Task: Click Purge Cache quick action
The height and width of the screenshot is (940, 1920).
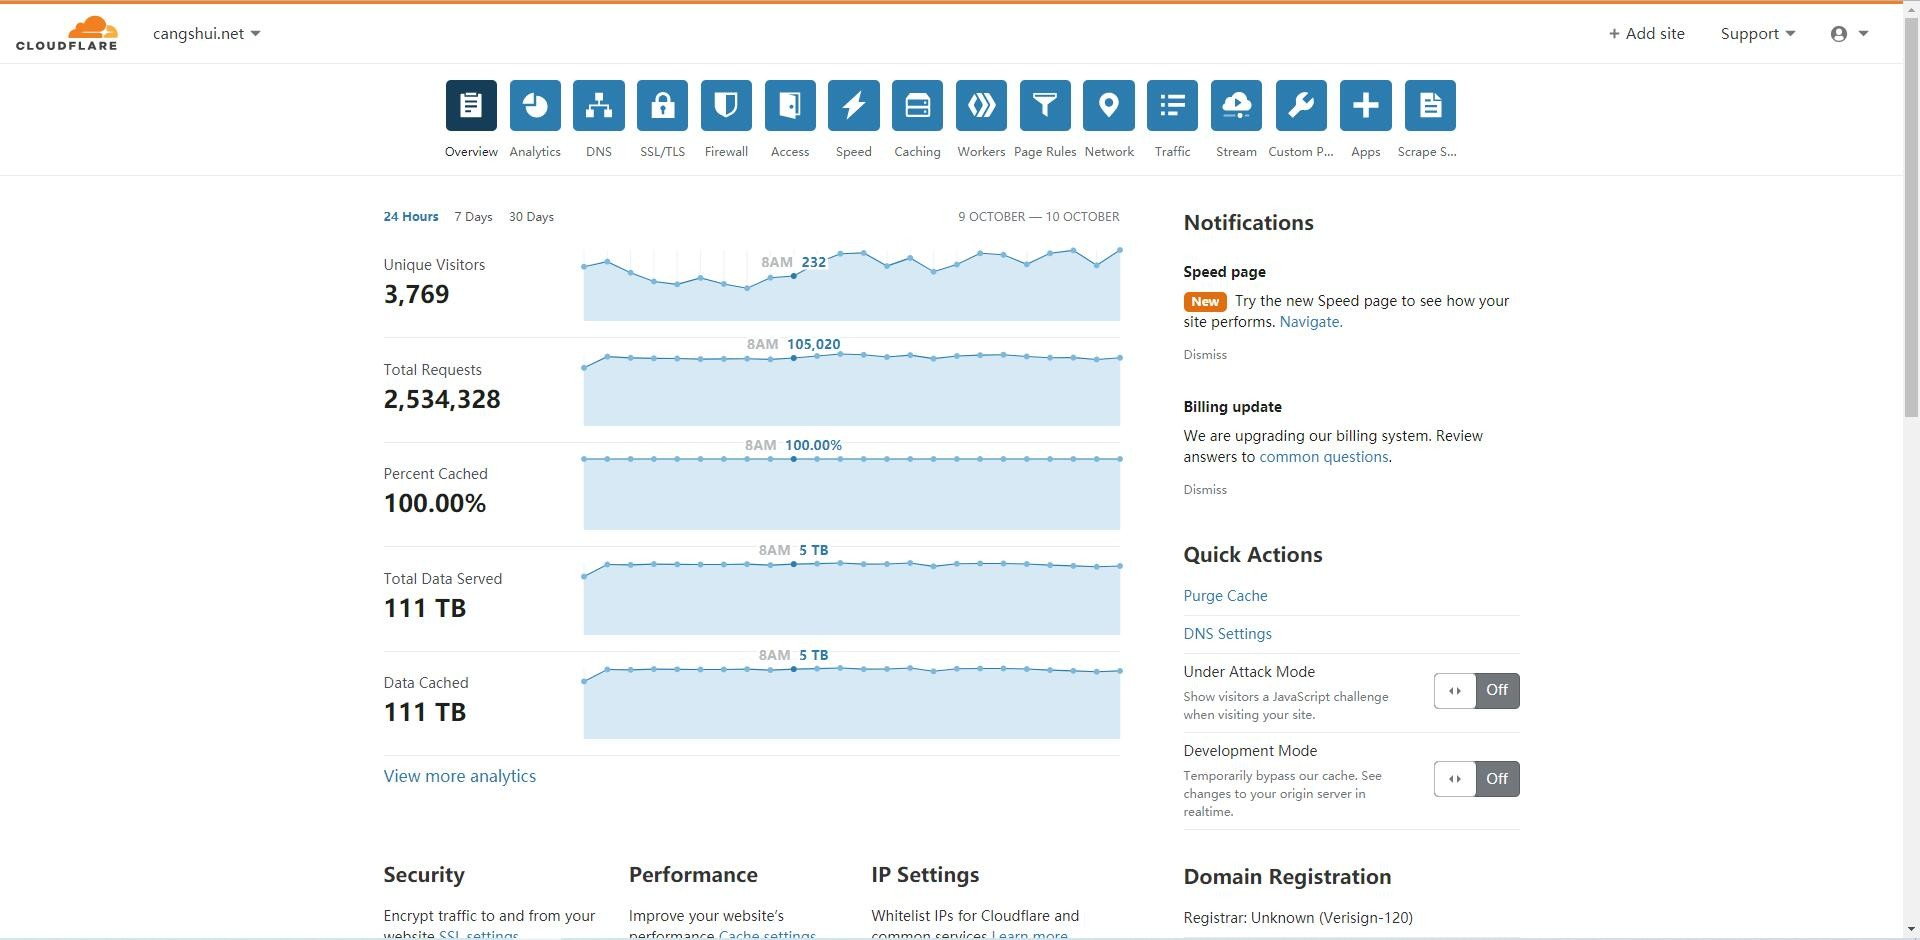Action: pos(1225,596)
